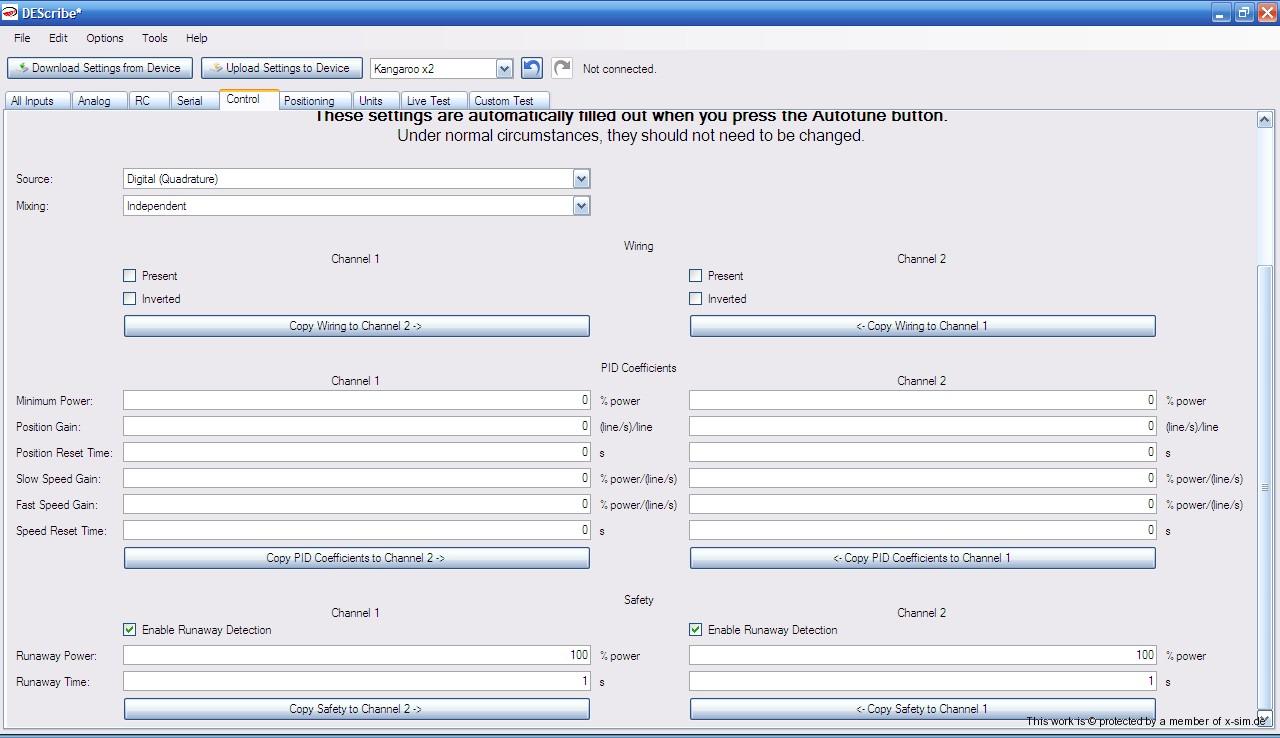Open the Mixing Independent dropdown
Image resolution: width=1280 pixels, height=738 pixels.
[x=581, y=206]
